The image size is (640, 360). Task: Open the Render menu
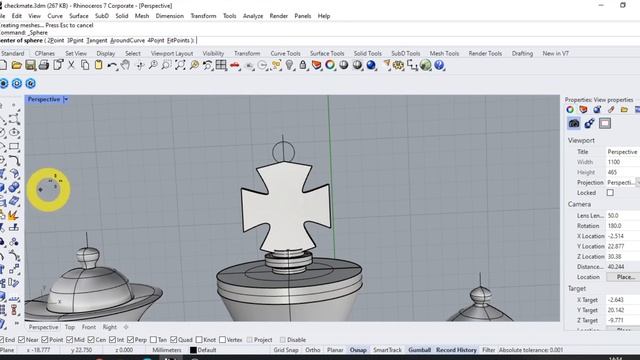tap(279, 16)
